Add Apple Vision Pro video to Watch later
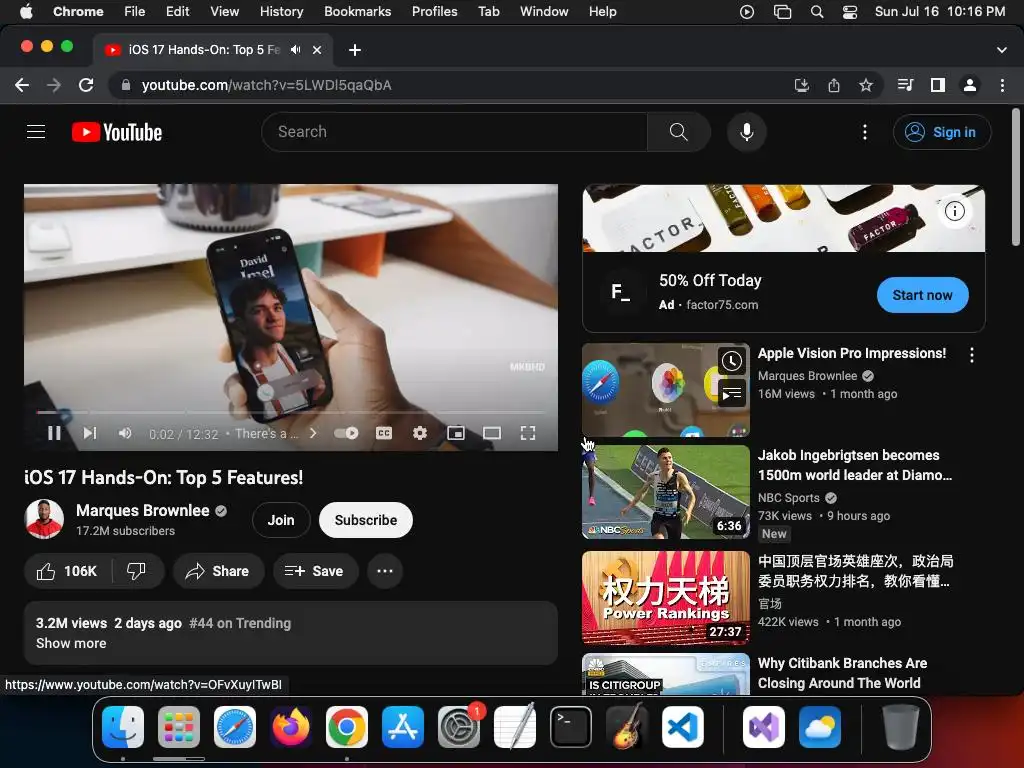 point(731,360)
